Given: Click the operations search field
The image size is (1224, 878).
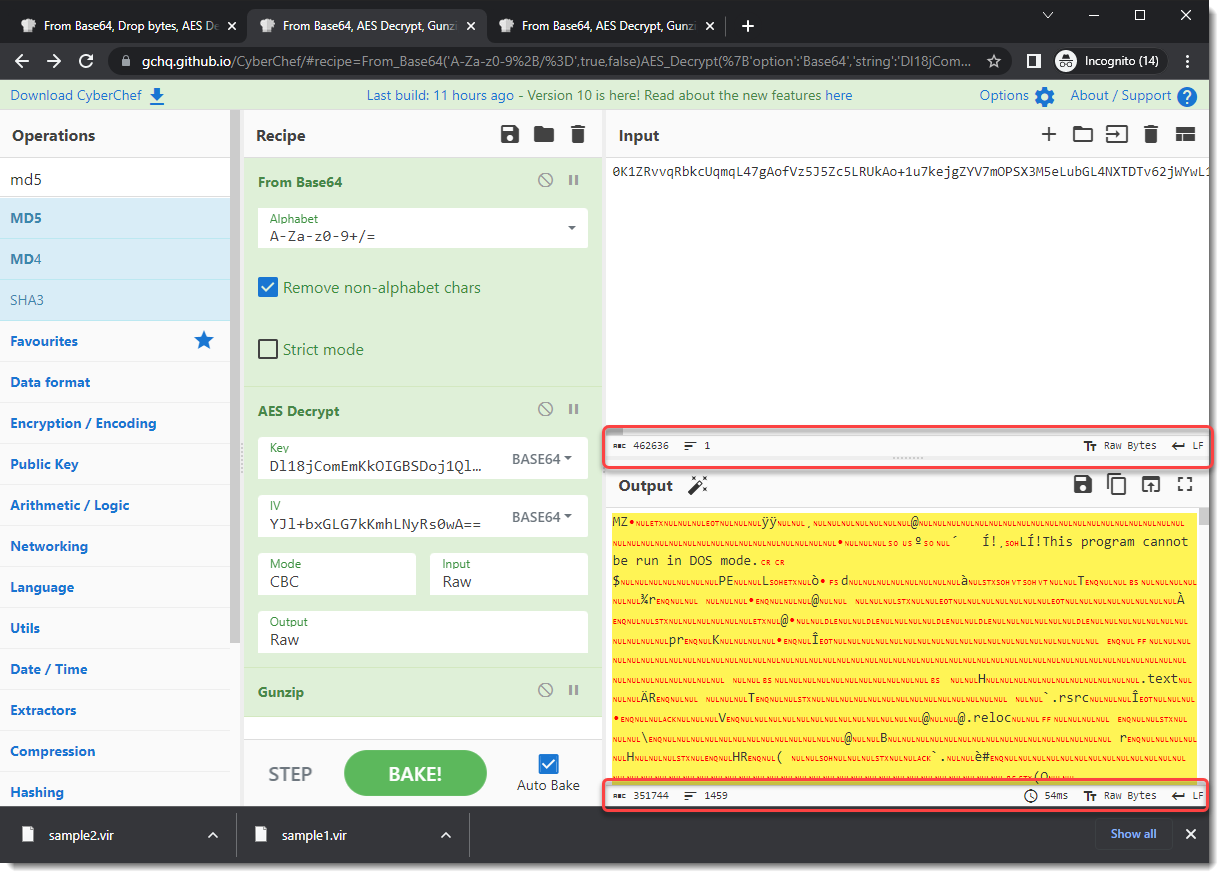Looking at the screenshot, I should tap(115, 180).
